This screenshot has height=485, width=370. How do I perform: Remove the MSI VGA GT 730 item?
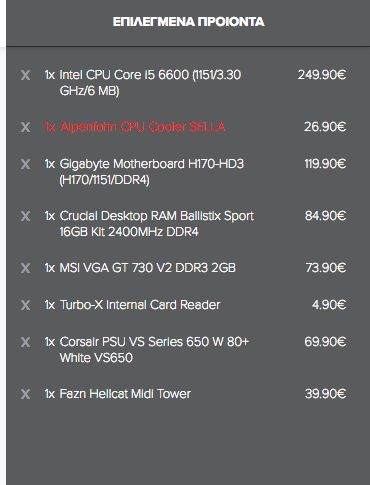(25, 268)
